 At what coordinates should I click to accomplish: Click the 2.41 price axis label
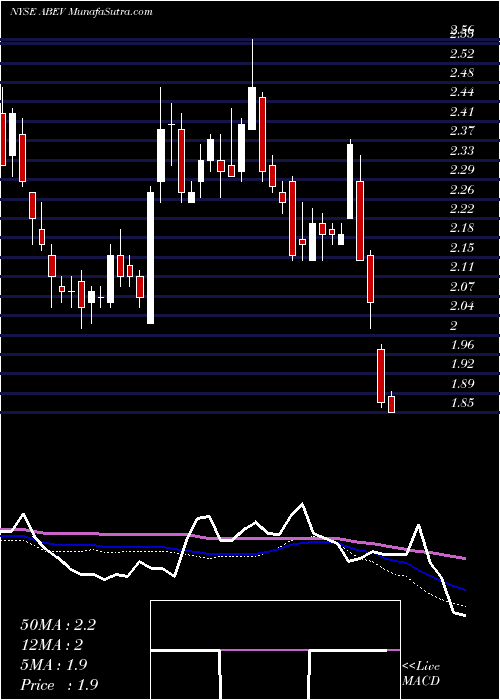click(x=462, y=112)
